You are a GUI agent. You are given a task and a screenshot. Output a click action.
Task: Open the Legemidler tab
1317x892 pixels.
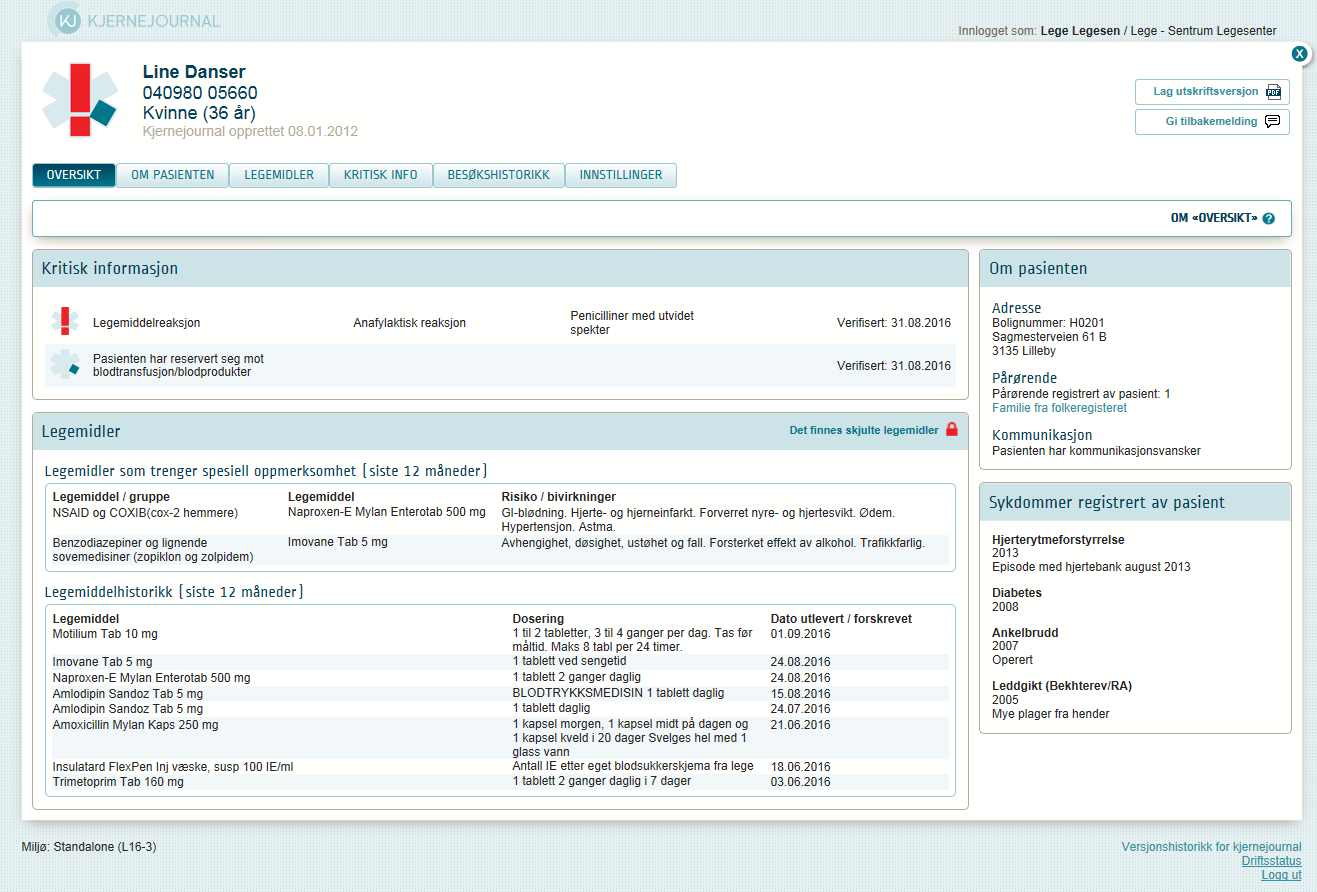coord(280,175)
